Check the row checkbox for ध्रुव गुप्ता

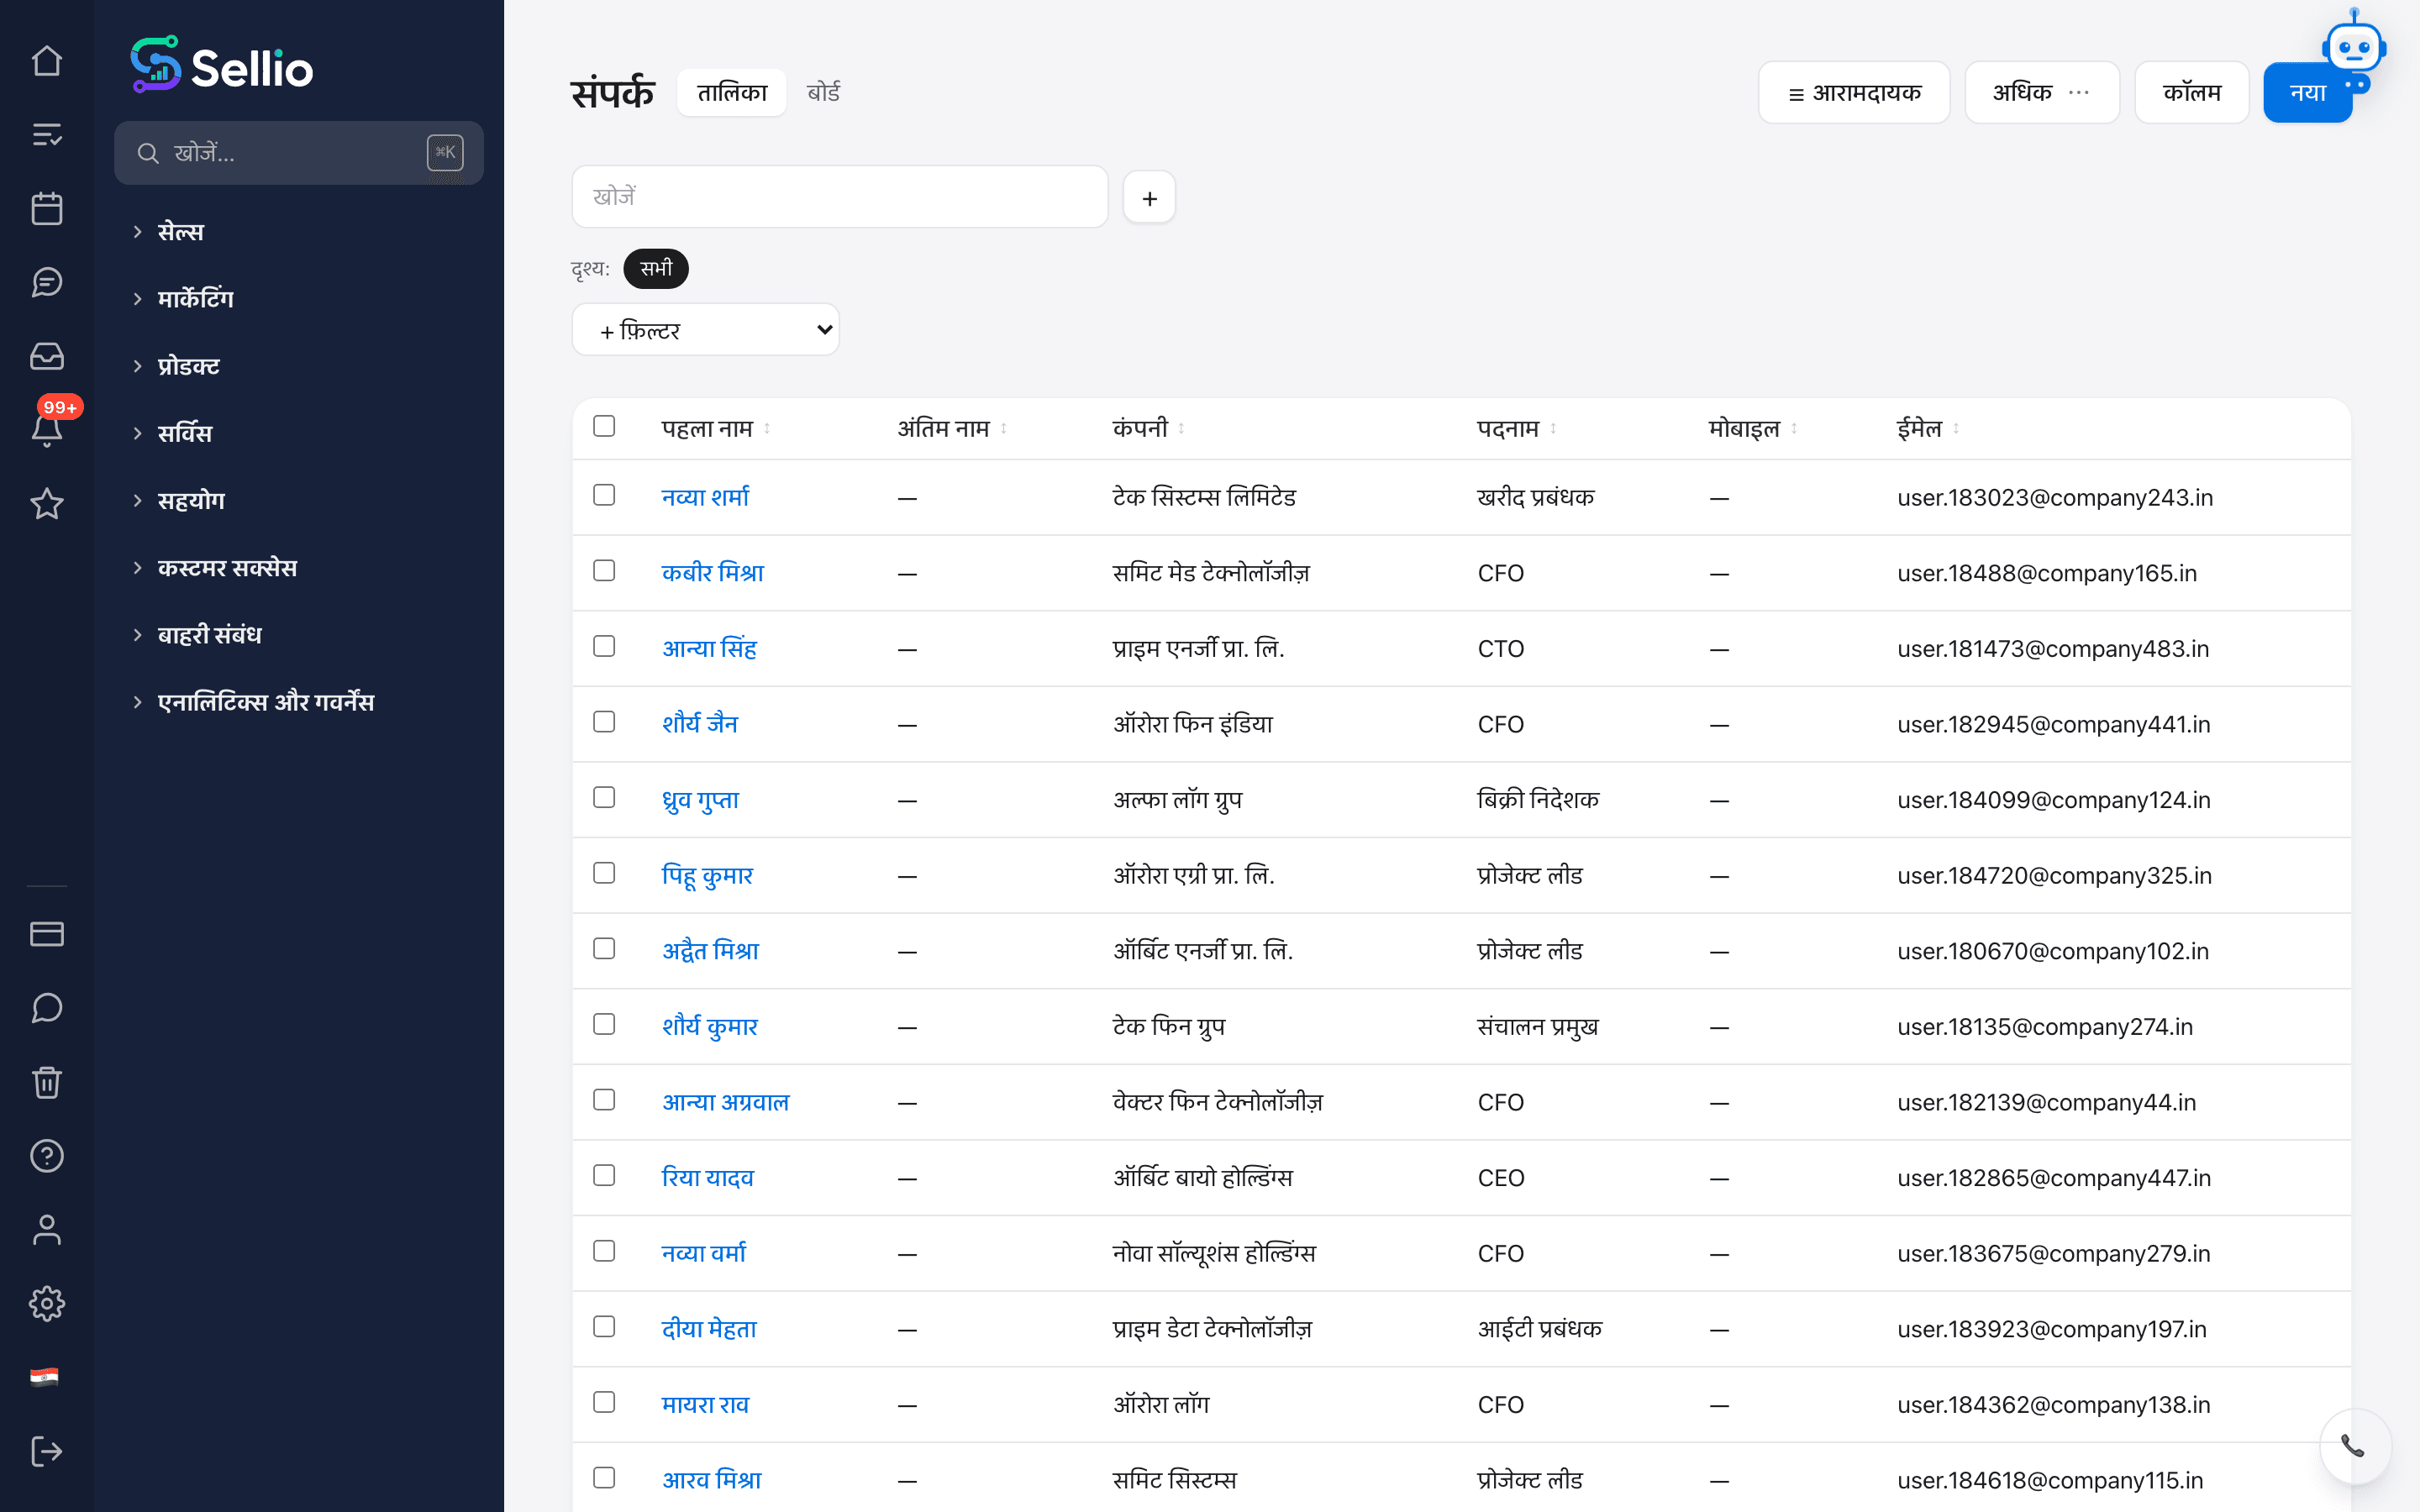tap(604, 797)
